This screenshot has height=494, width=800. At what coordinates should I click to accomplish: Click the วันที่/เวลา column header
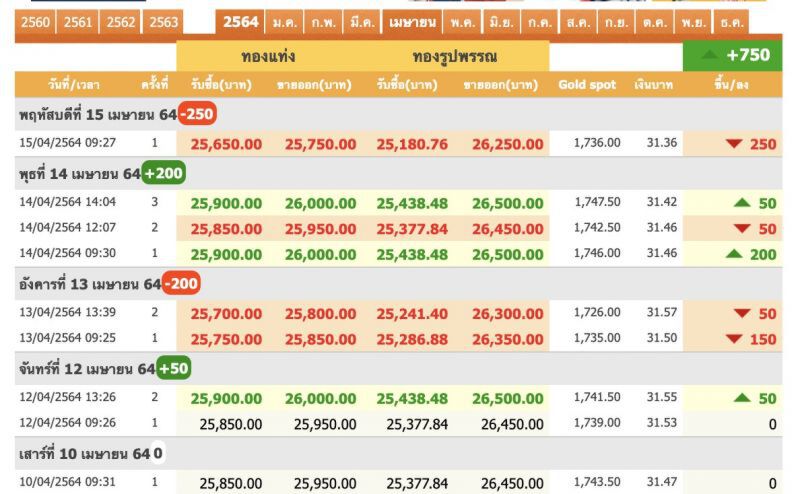tap(73, 85)
